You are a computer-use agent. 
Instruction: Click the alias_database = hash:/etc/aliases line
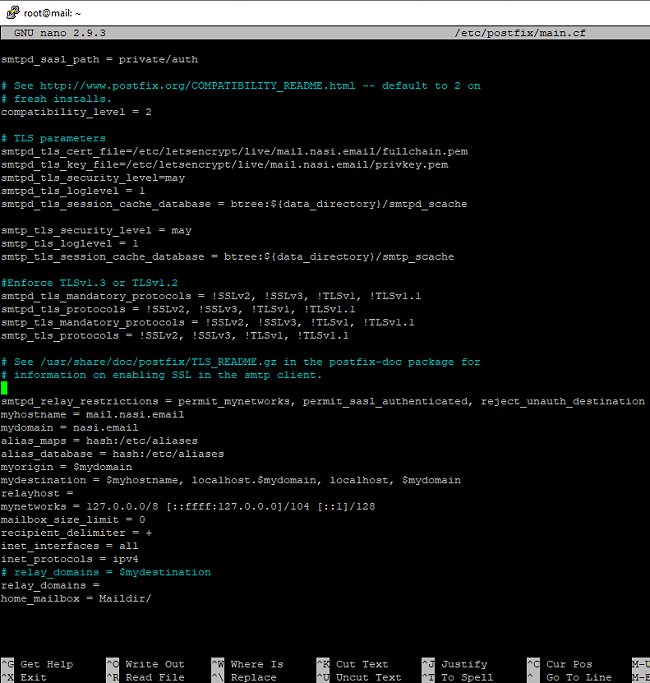point(112,454)
